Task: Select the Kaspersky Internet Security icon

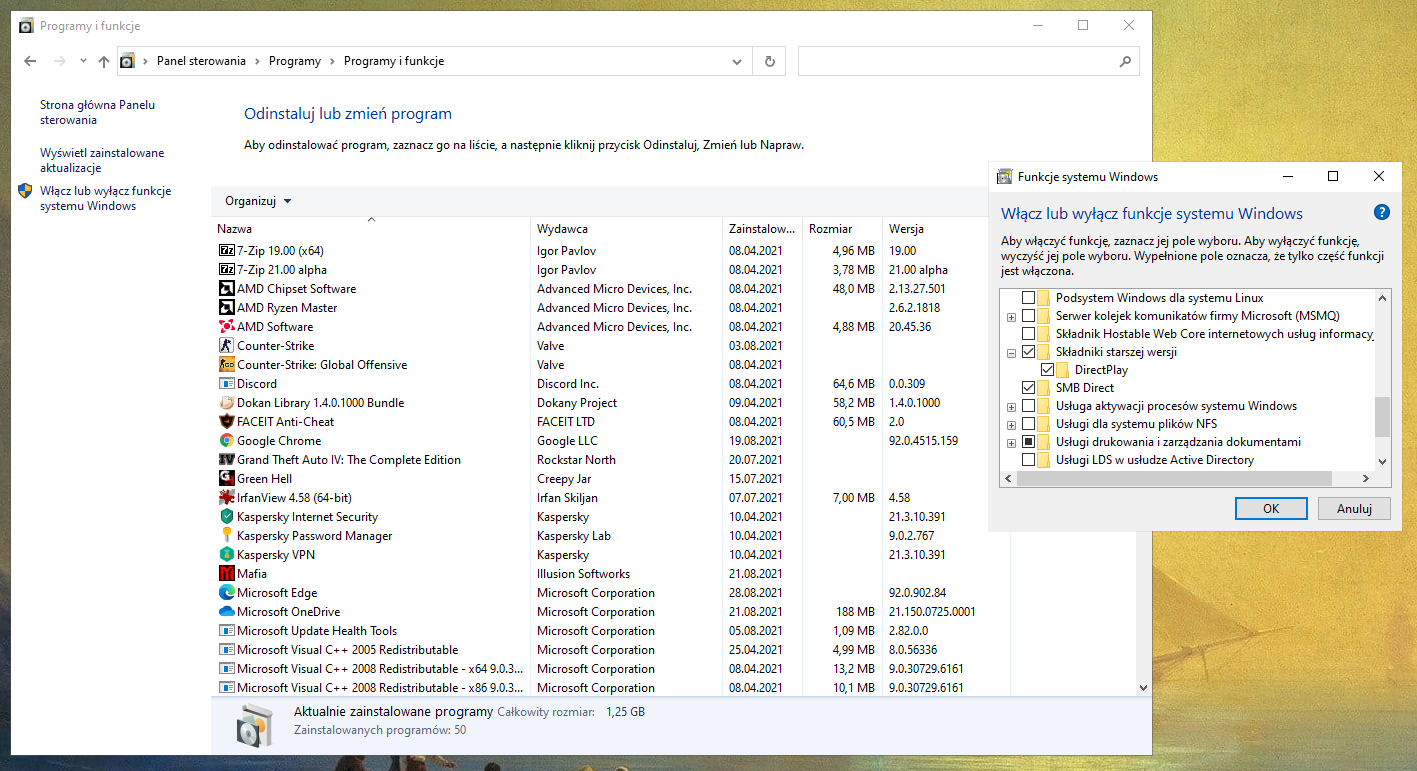Action: (226, 517)
